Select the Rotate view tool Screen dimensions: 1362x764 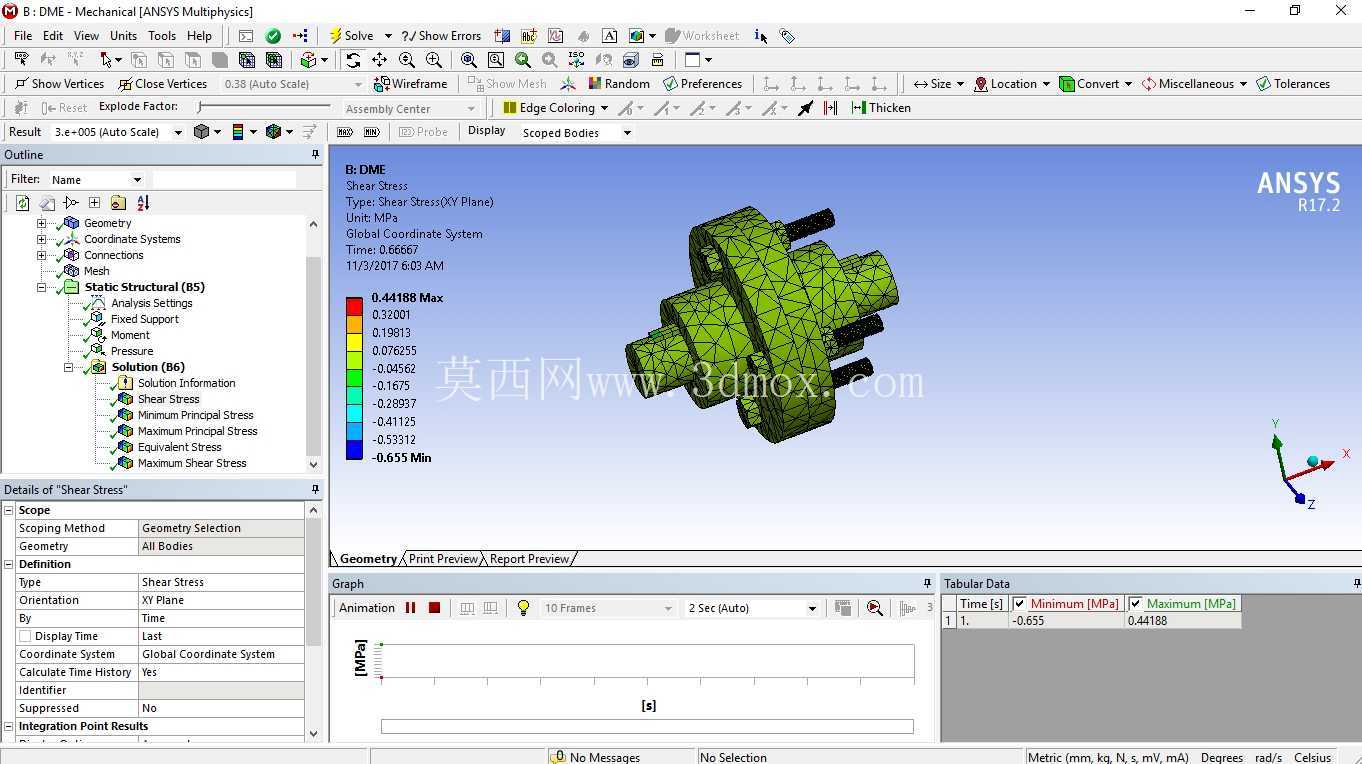tap(353, 60)
